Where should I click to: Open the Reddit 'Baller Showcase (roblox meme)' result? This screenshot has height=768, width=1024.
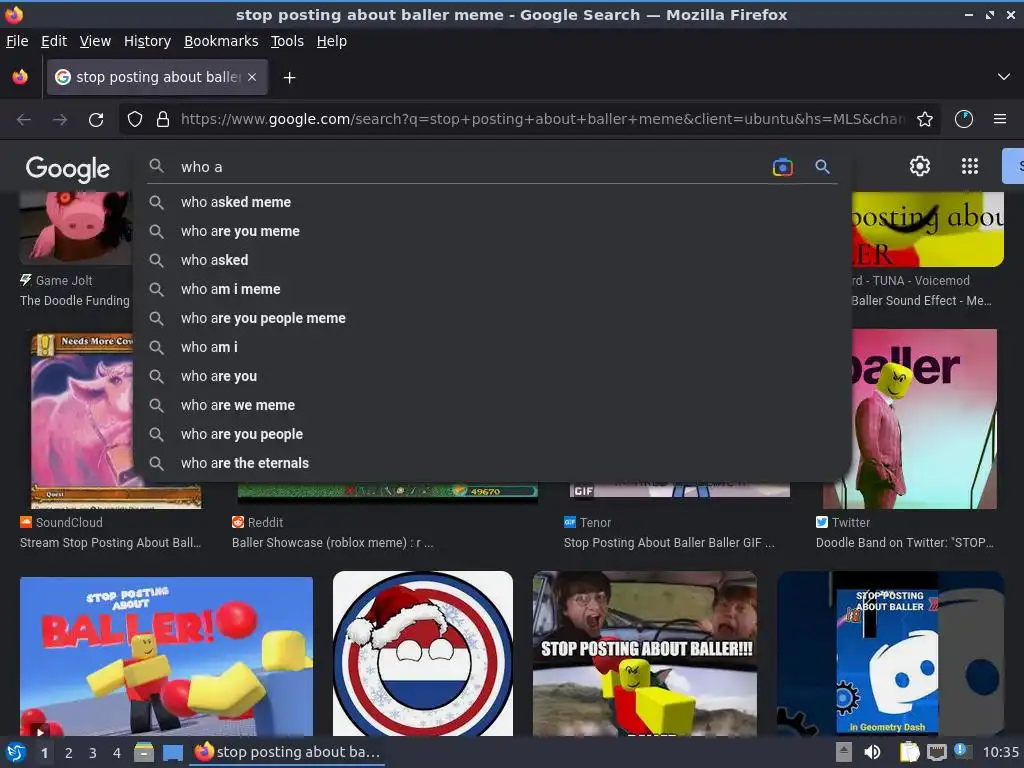point(332,543)
